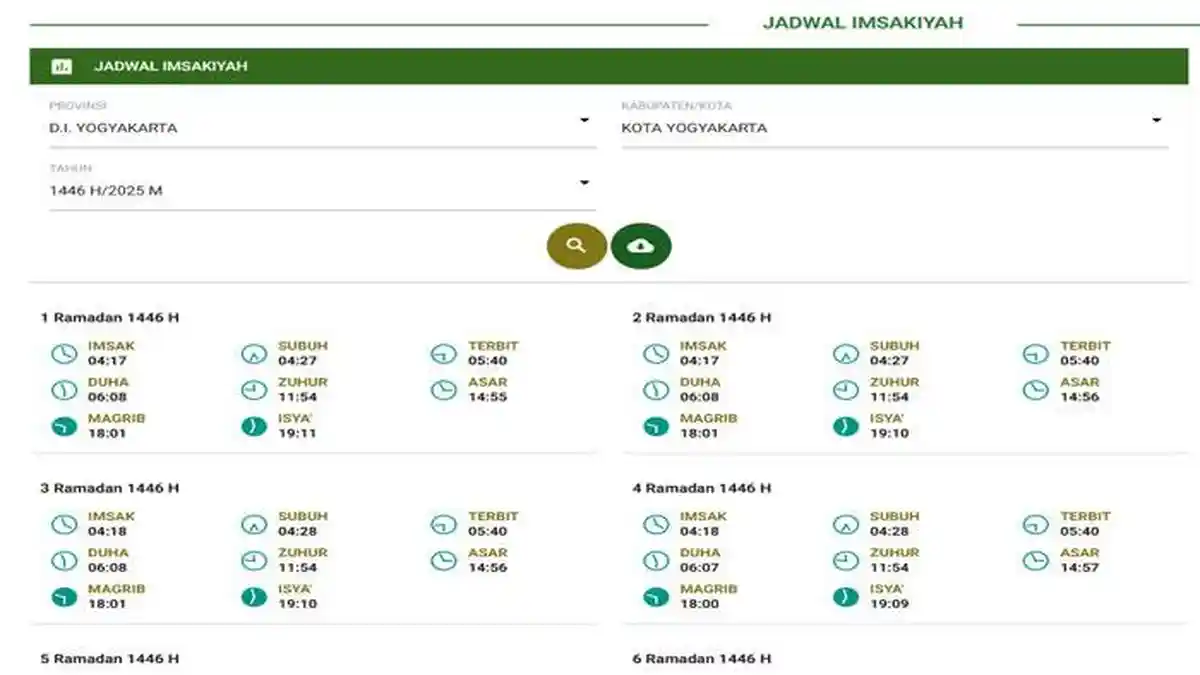Click Zuhur clock icon for 3 Ramadan
The width and height of the screenshot is (1200, 675).
tap(254, 561)
